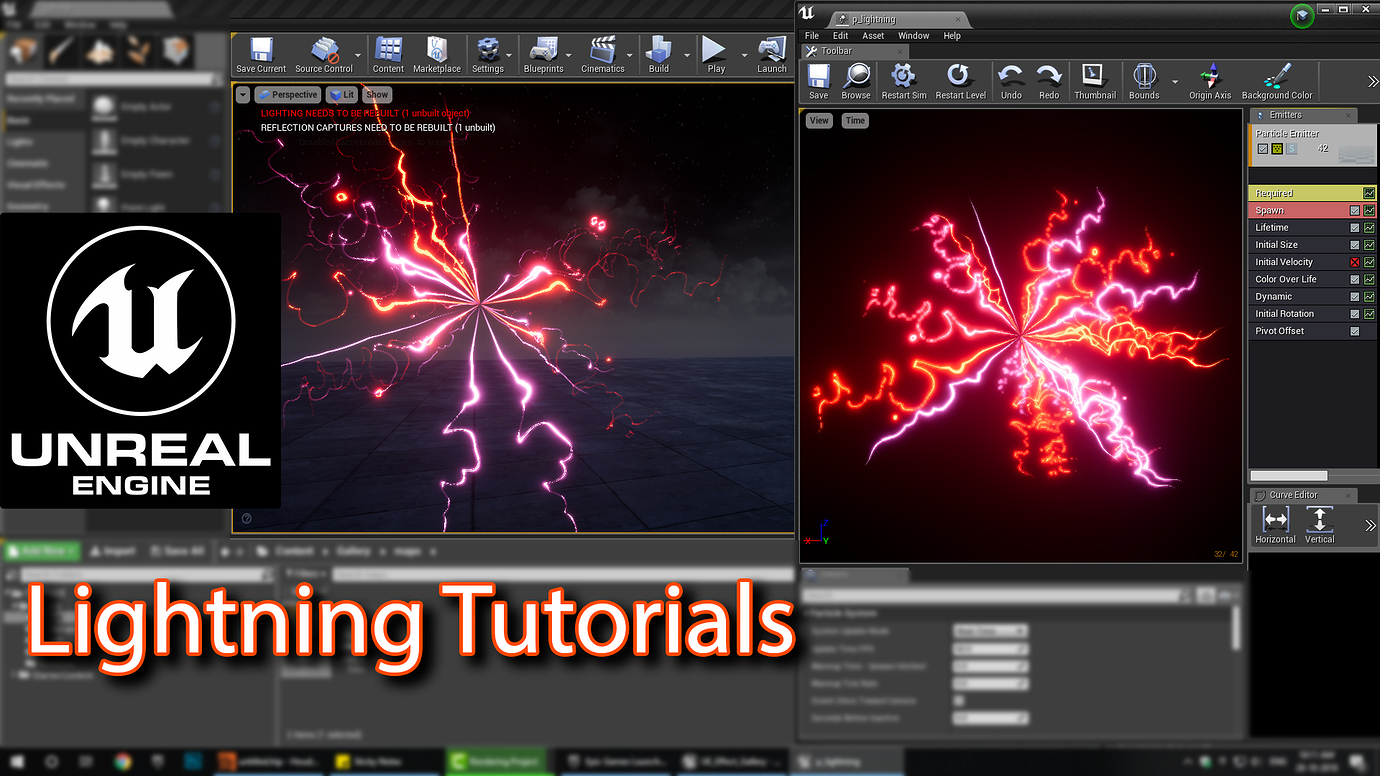This screenshot has height=776, width=1380.
Task: Toggle the Spawn module checkbox
Action: [x=1355, y=211]
